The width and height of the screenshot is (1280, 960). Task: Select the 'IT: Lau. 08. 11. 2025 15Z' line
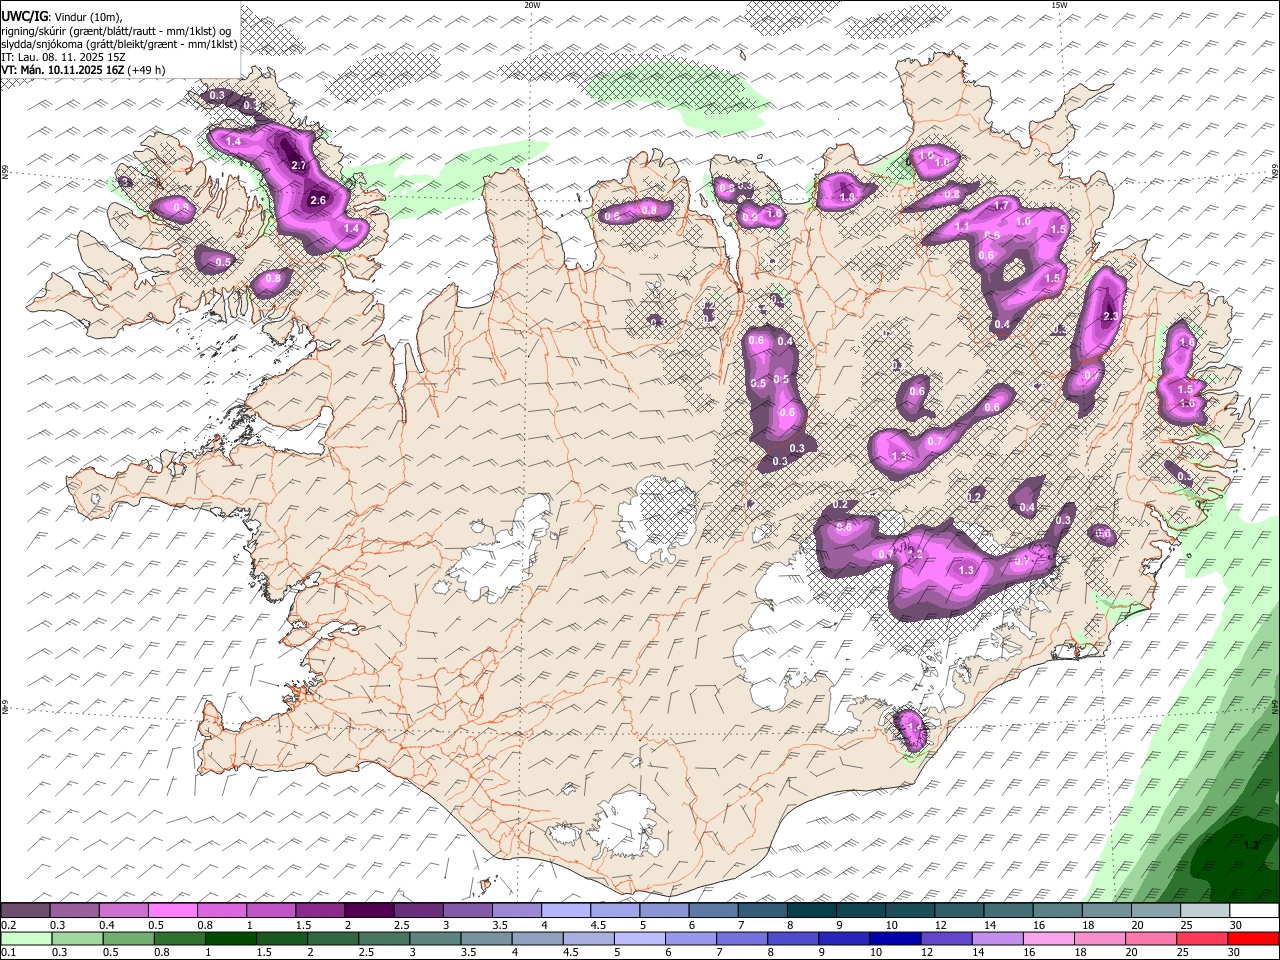63,57
